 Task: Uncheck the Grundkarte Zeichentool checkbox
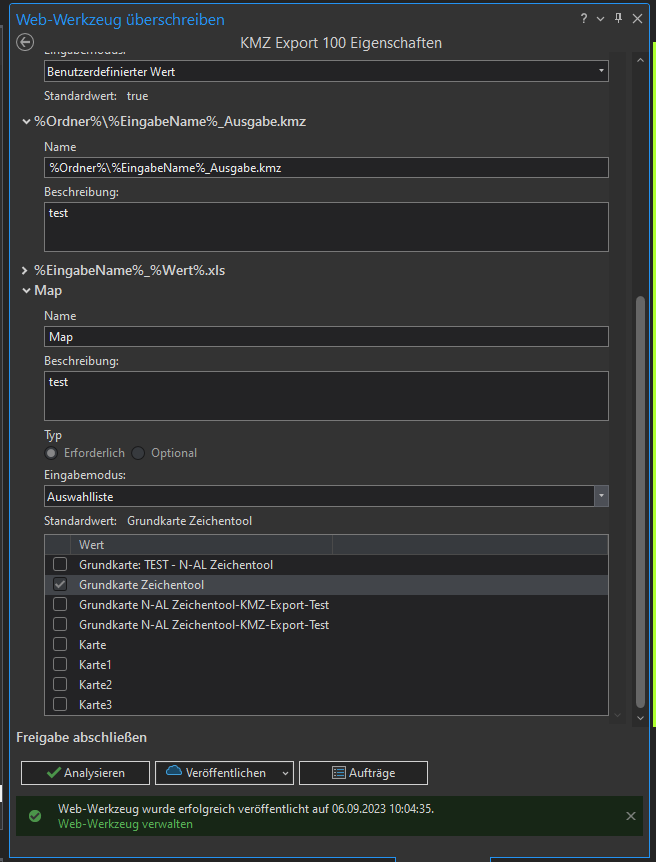(x=60, y=585)
